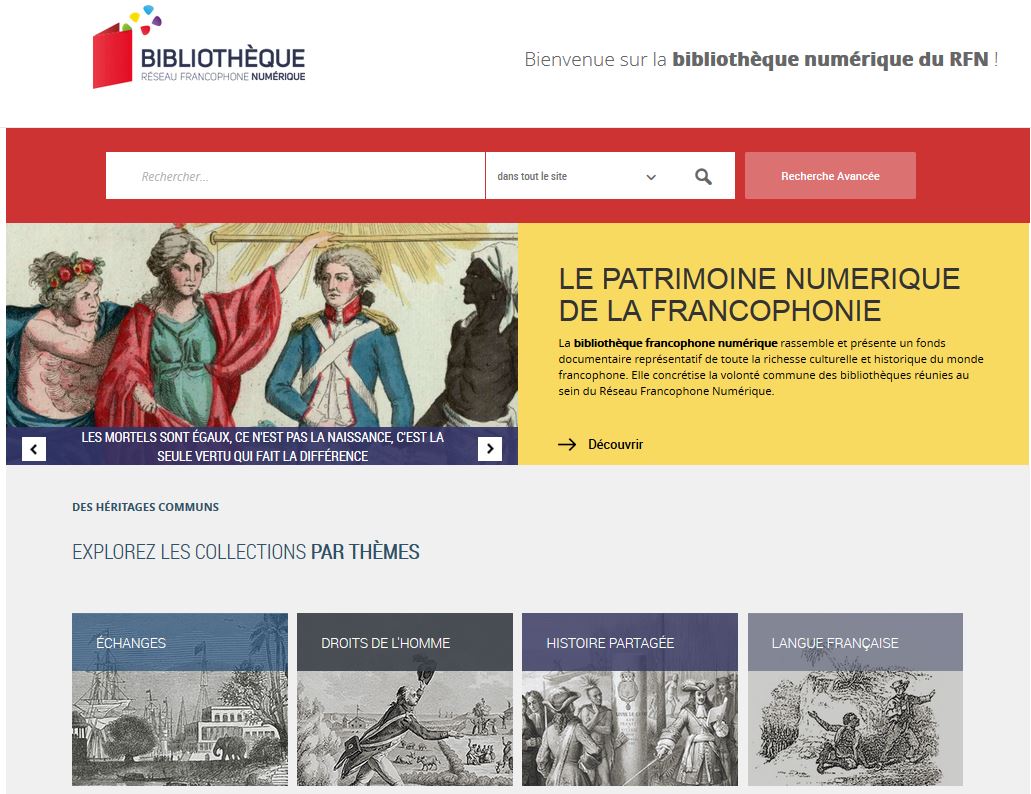Open the Échanges theme collection
Image resolution: width=1031 pixels, height=794 pixels.
[180, 699]
